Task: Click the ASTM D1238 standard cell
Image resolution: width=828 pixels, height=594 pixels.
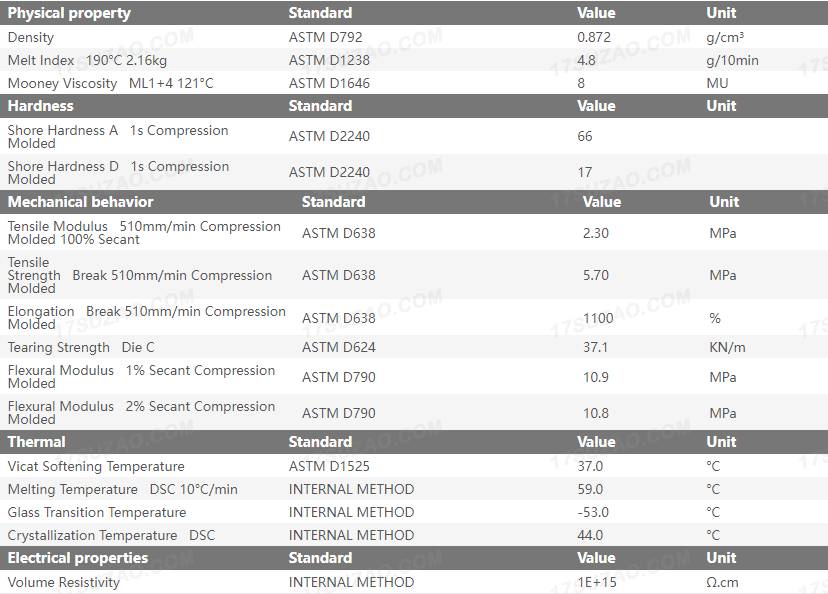Action: click(x=329, y=60)
